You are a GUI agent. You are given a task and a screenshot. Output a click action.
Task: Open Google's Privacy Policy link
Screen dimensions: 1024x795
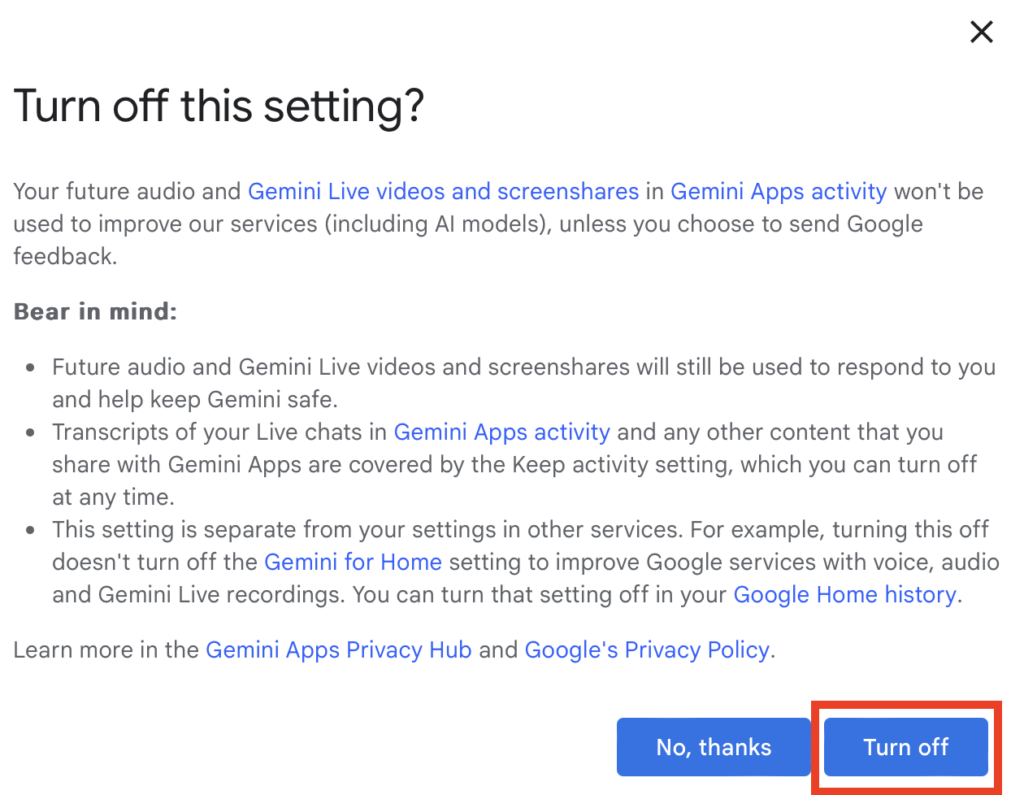[647, 650]
